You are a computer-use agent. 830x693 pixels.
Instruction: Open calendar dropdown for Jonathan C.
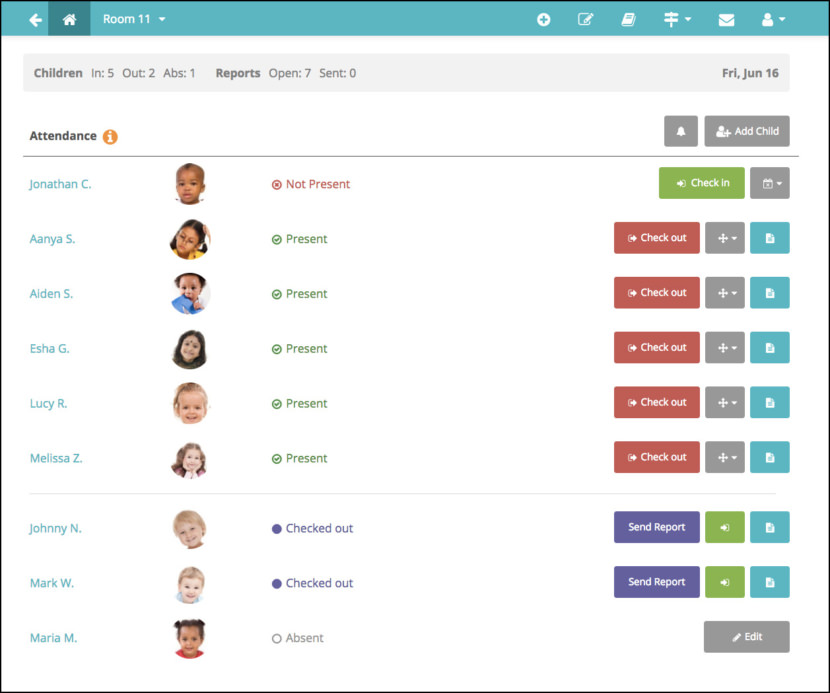click(770, 183)
